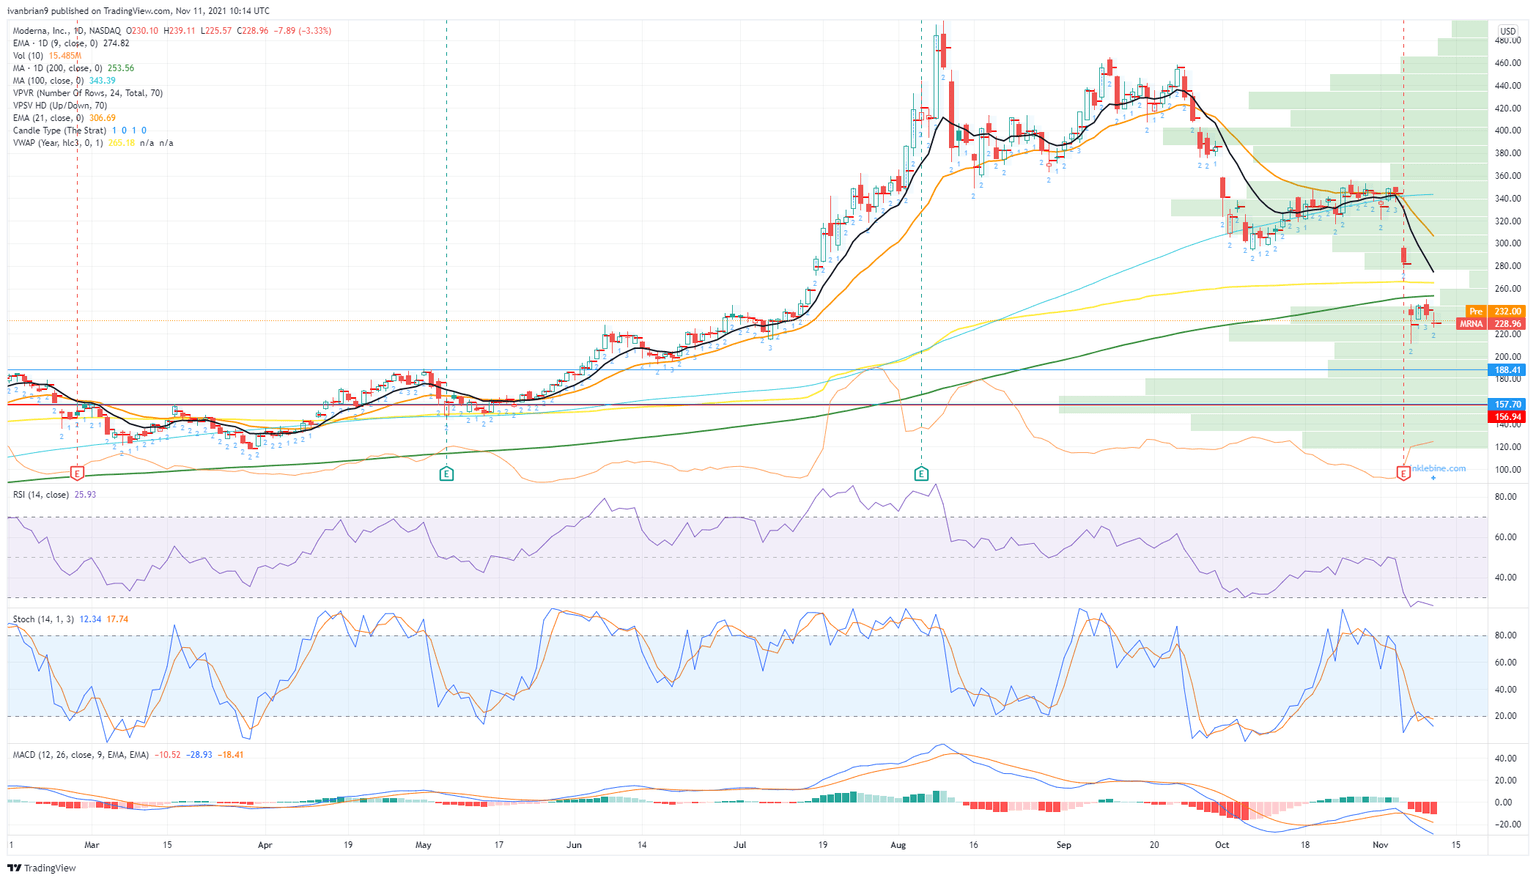Select the purple 157.70 price level label
Screen dimensions: 1536x881
click(1507, 405)
